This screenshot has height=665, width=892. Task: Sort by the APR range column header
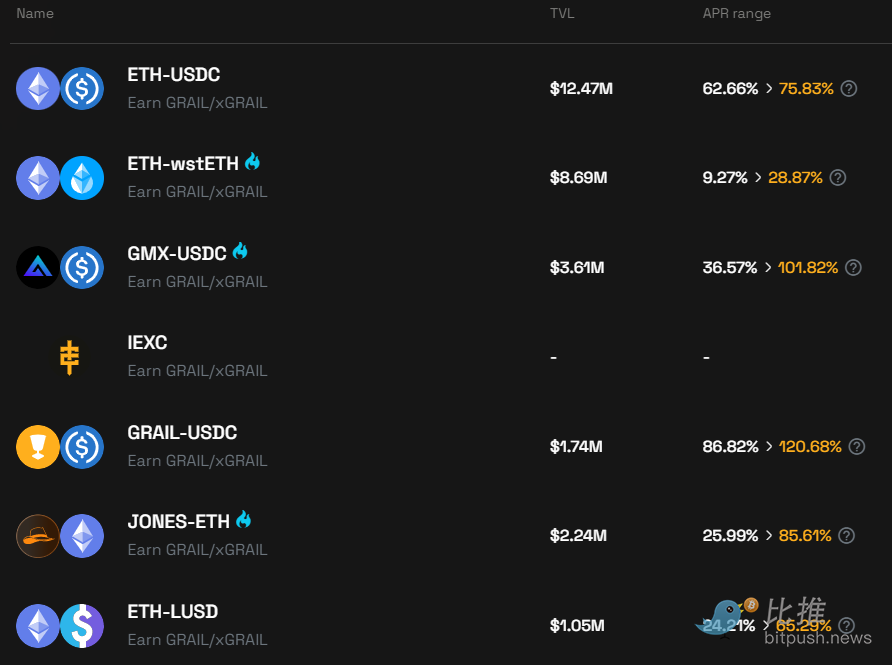pos(737,13)
